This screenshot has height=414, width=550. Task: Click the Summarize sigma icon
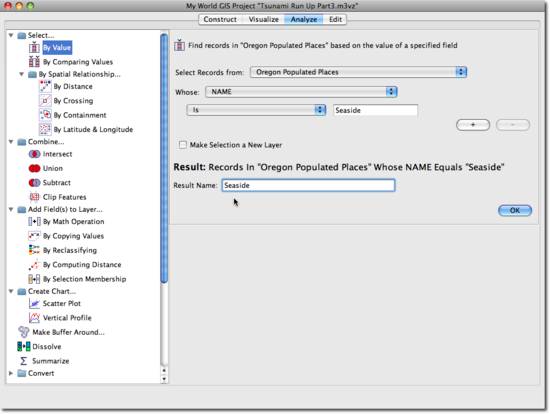click(24, 361)
